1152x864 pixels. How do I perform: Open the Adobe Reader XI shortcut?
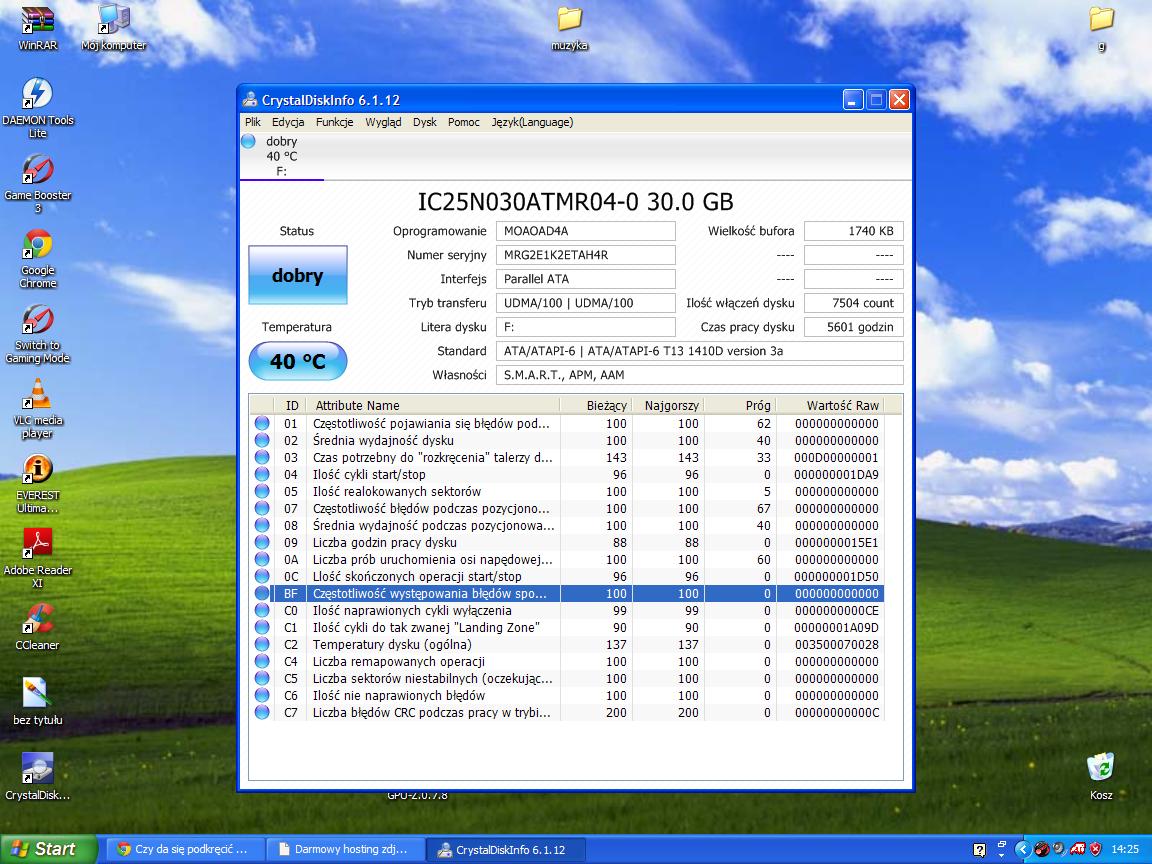[x=37, y=559]
